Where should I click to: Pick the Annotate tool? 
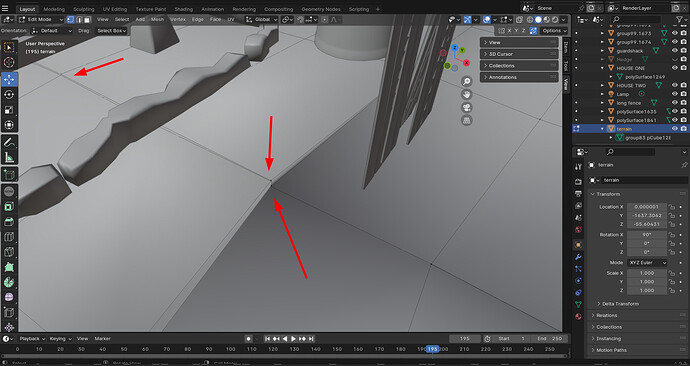9,142
